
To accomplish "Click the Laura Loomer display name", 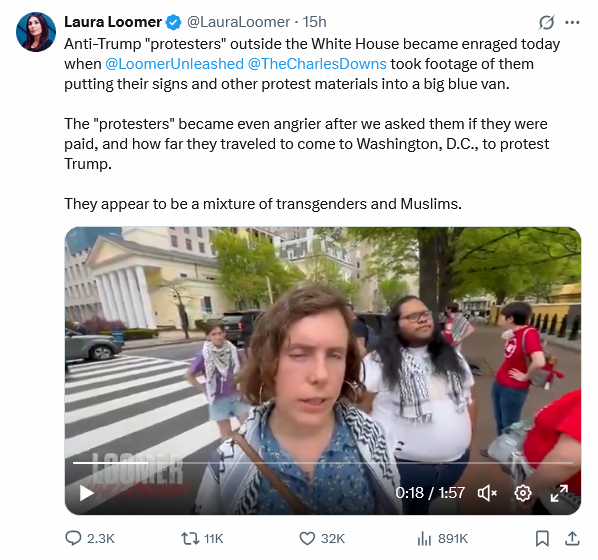I will pos(113,22).
